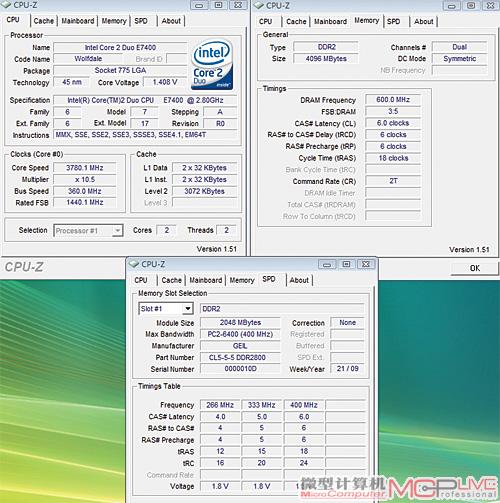Open SPD tab in the CPU window

[x=141, y=21]
